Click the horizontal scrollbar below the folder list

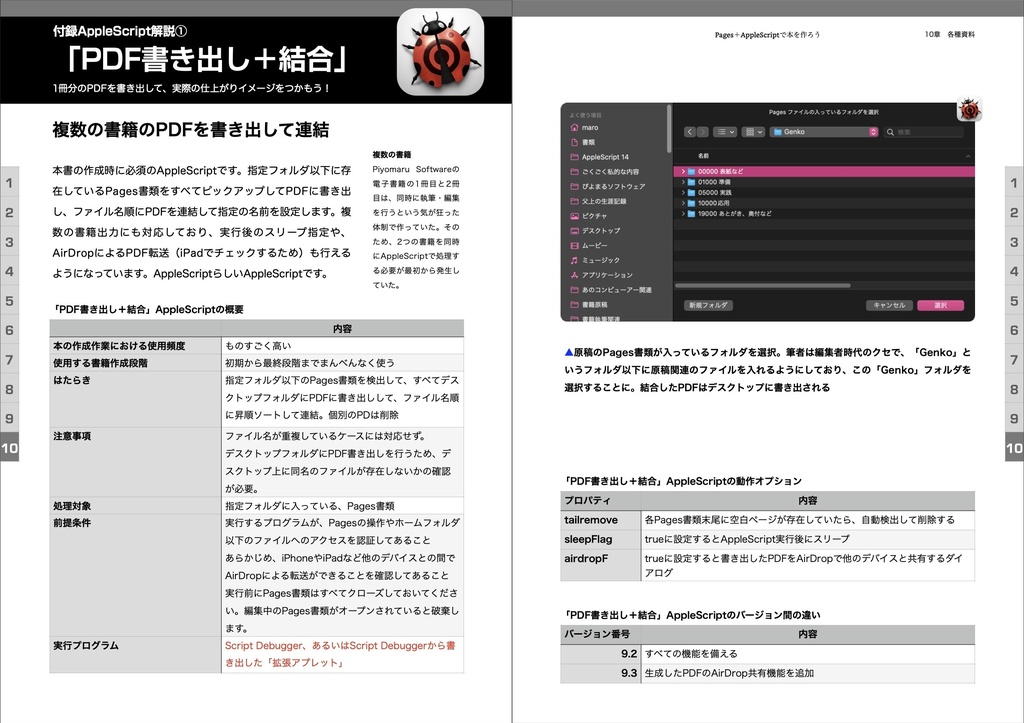click(762, 285)
